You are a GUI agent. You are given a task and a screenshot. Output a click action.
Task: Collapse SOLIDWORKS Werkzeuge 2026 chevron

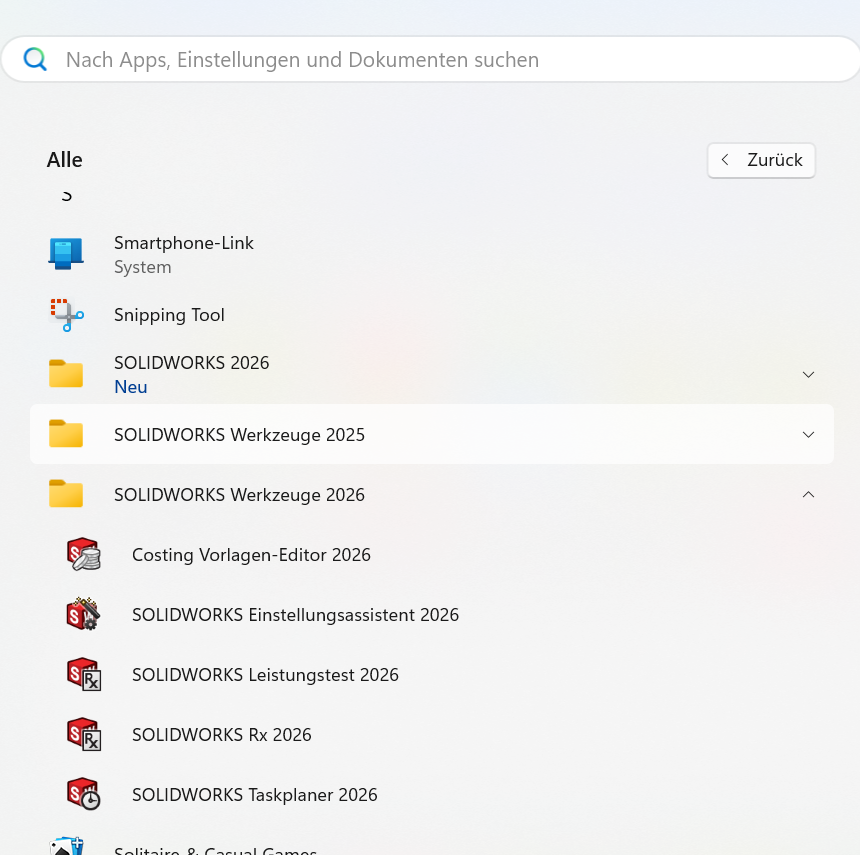coord(808,495)
